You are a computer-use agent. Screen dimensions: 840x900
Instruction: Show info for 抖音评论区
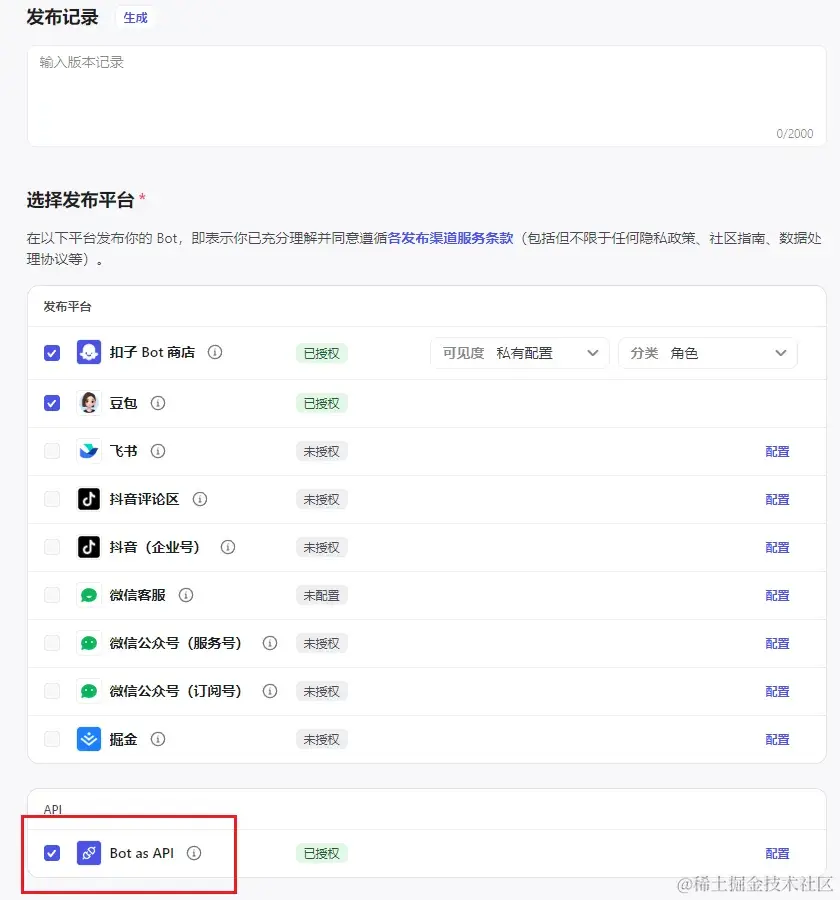pos(200,499)
